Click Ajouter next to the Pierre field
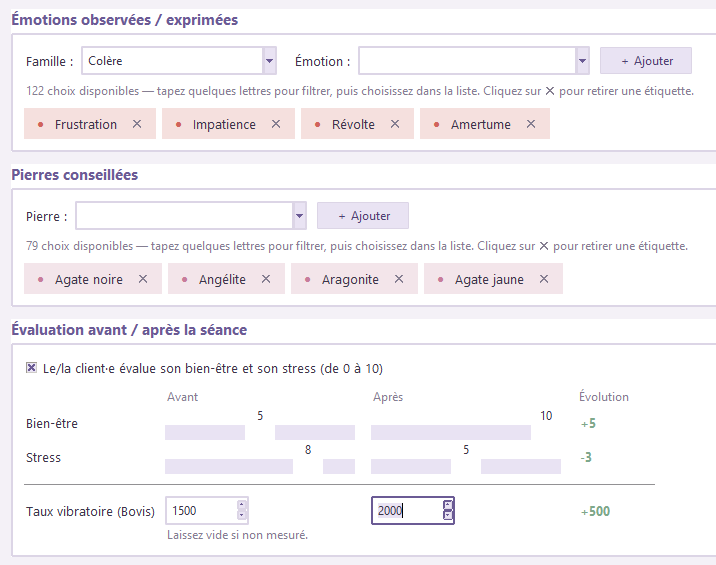The width and height of the screenshot is (716, 565). pyautogui.click(x=363, y=216)
